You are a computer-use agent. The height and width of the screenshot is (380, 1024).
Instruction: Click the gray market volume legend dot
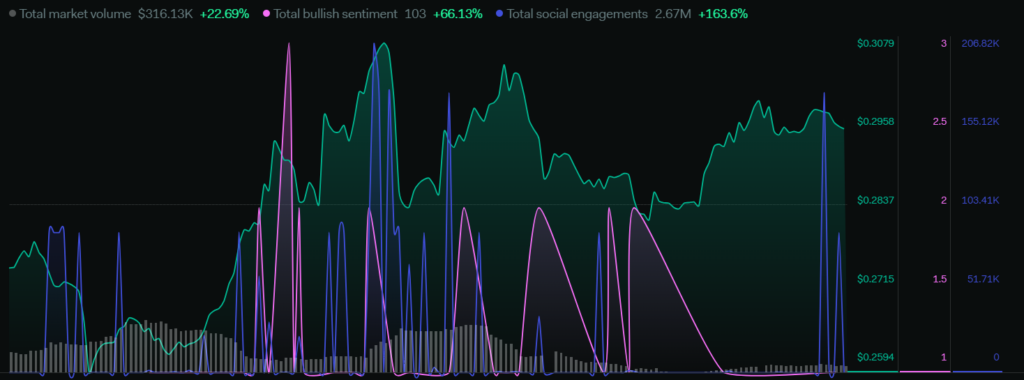13,14
